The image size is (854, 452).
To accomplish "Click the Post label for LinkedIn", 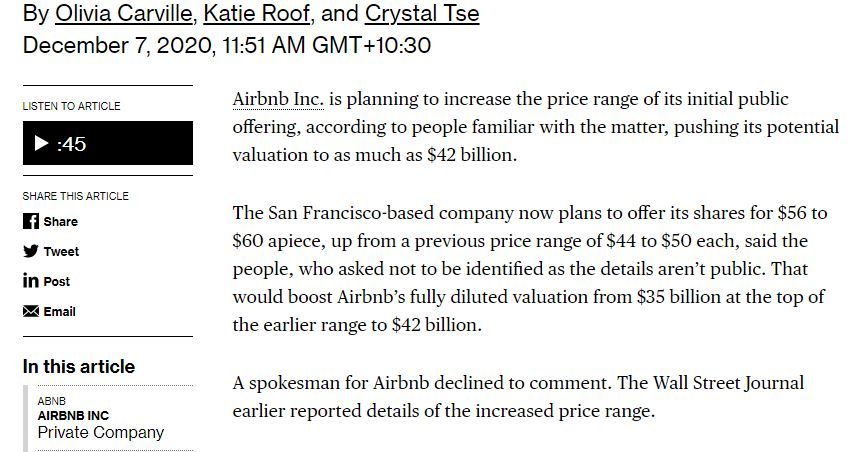I will (57, 281).
